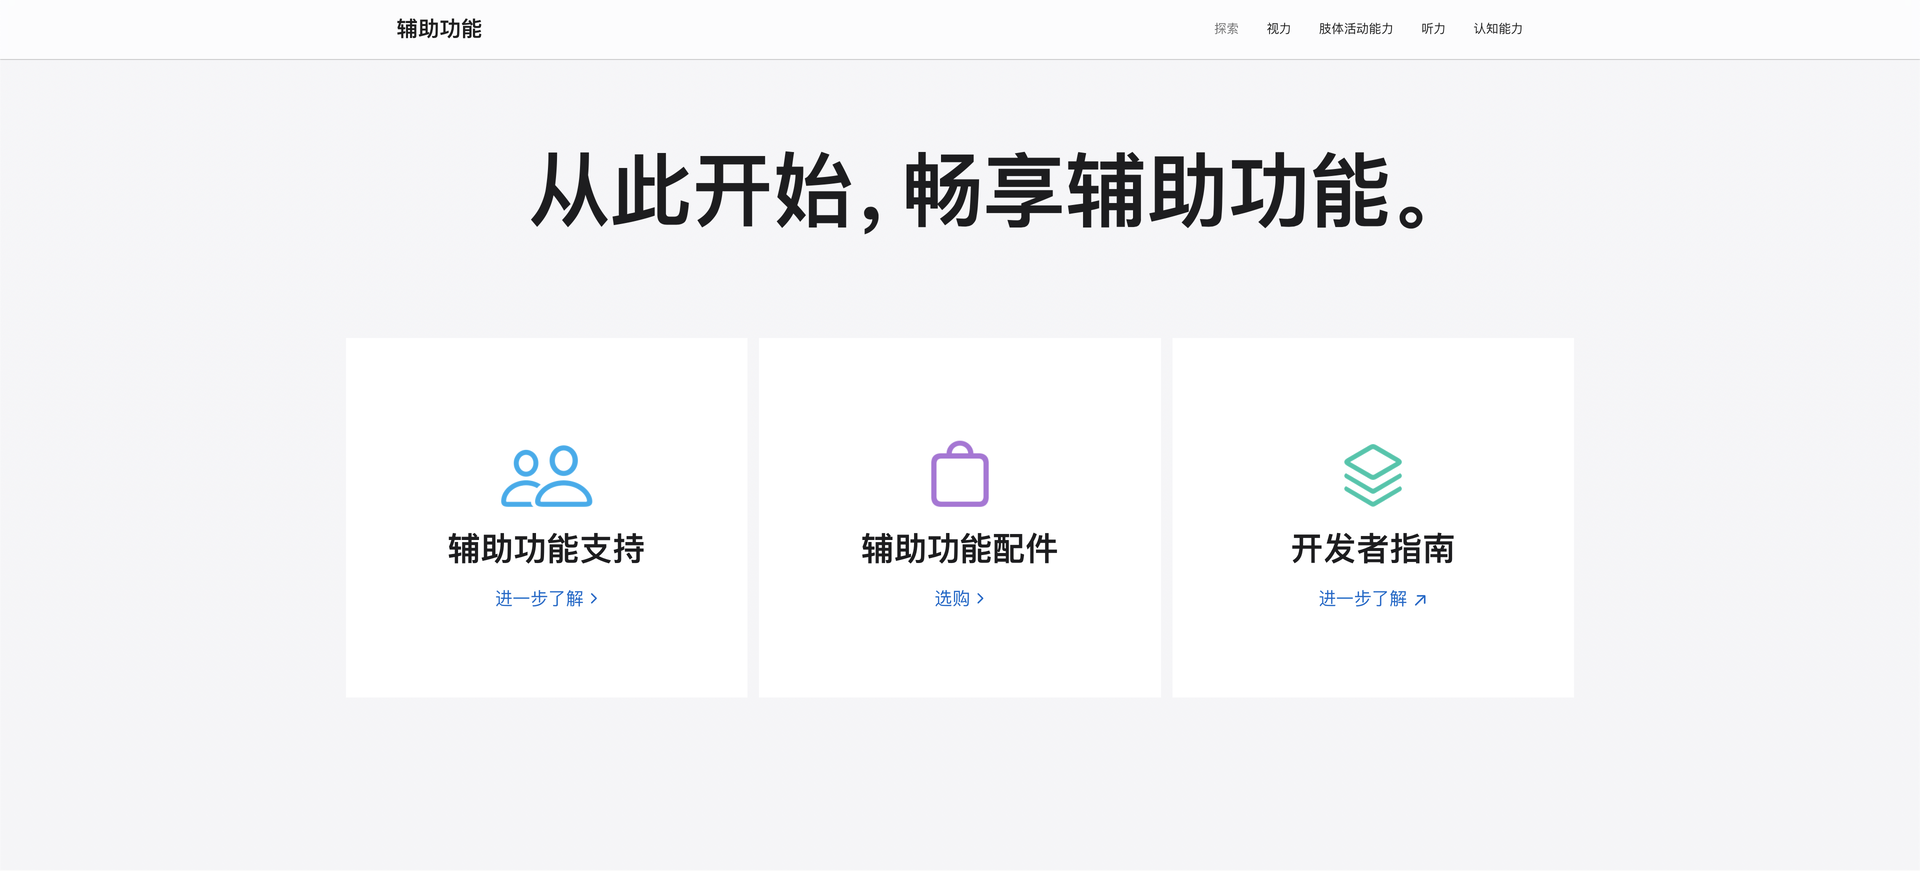The image size is (1920, 871).
Task: Go to the 肢体活动能力 section
Action: 1355,29
